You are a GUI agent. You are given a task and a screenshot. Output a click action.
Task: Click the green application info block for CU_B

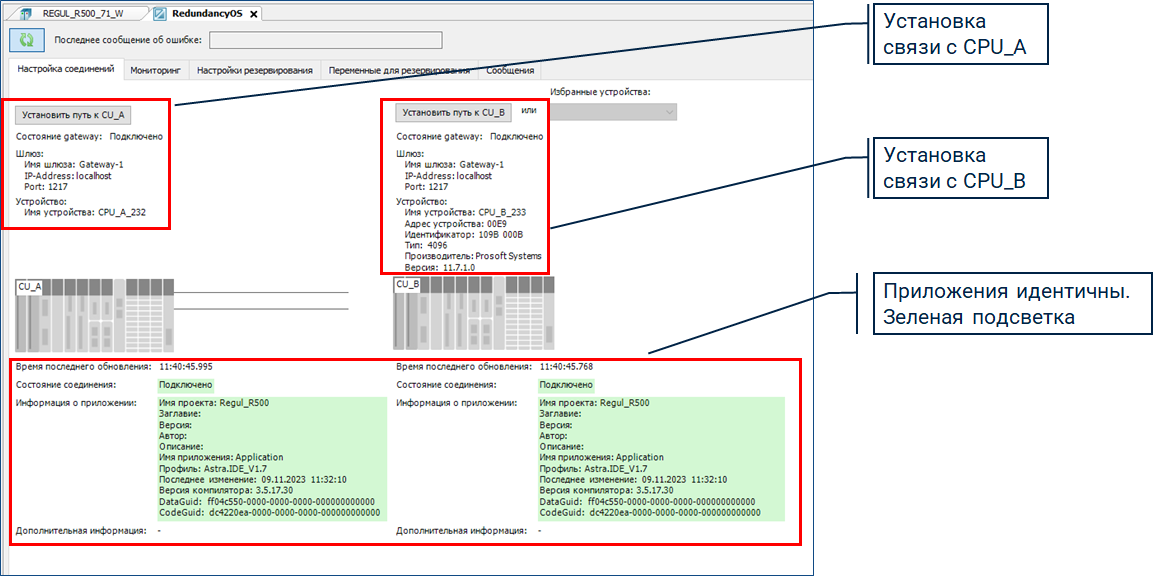[660, 458]
